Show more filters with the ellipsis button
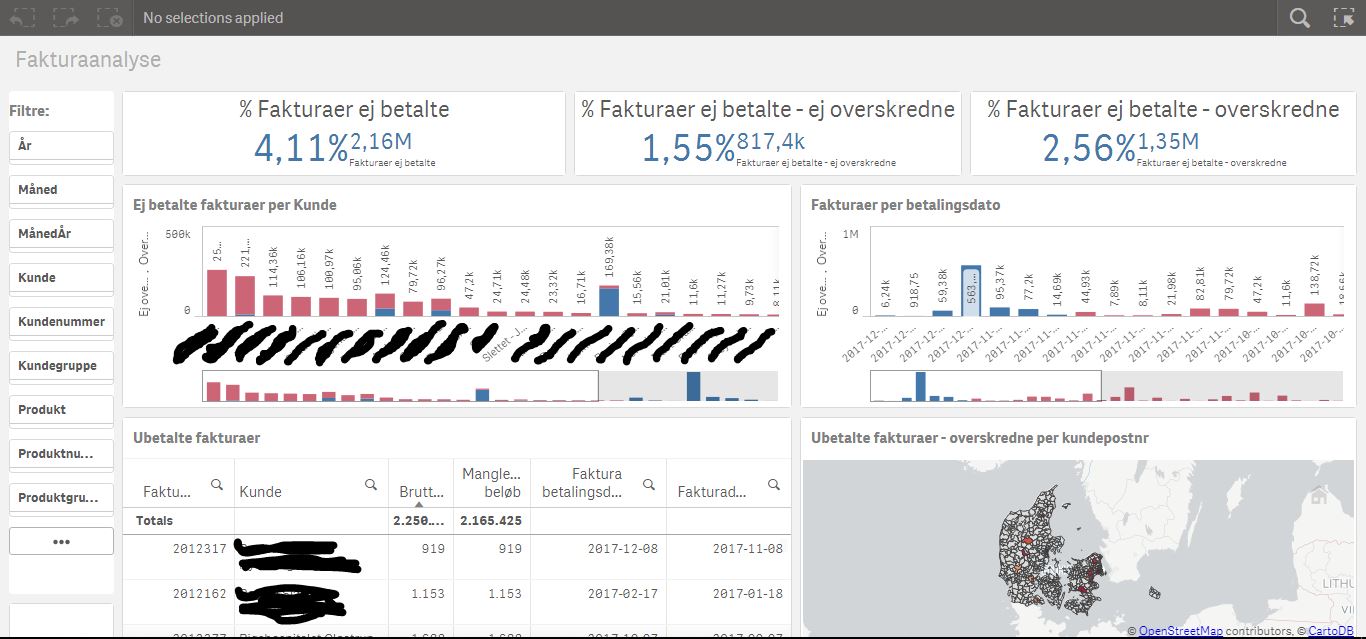The height and width of the screenshot is (639, 1366). click(61, 541)
